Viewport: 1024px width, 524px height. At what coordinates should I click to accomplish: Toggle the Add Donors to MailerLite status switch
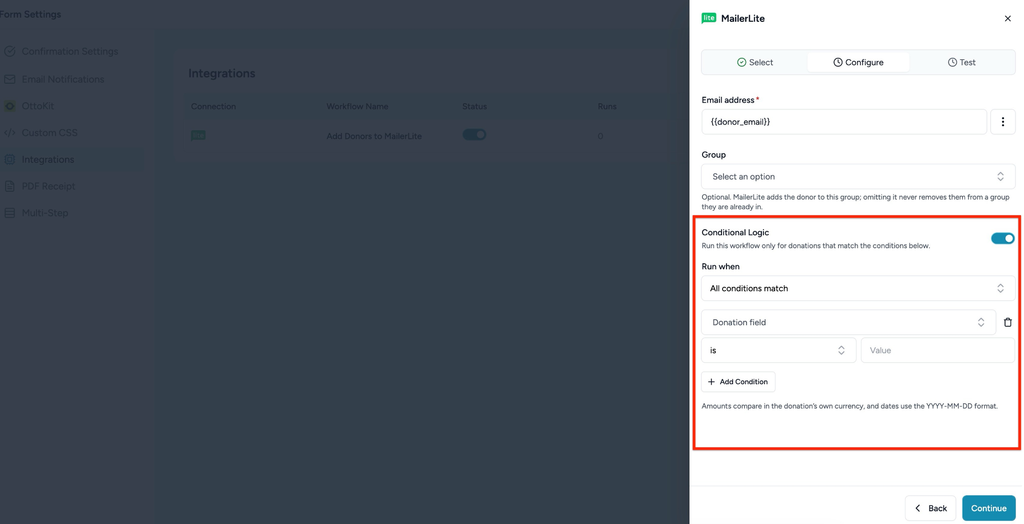[x=474, y=135]
